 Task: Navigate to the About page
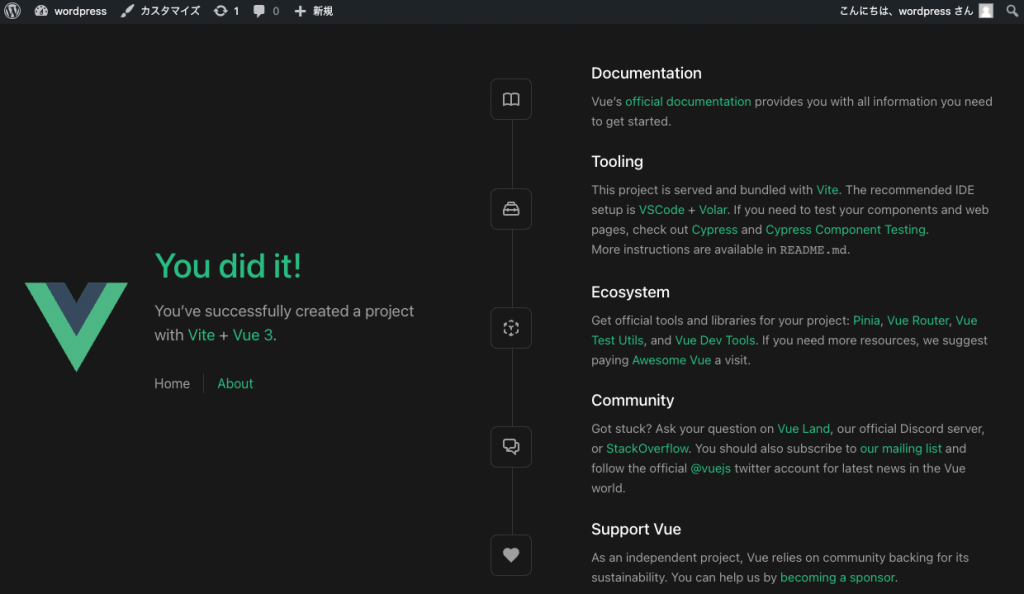pyautogui.click(x=235, y=384)
